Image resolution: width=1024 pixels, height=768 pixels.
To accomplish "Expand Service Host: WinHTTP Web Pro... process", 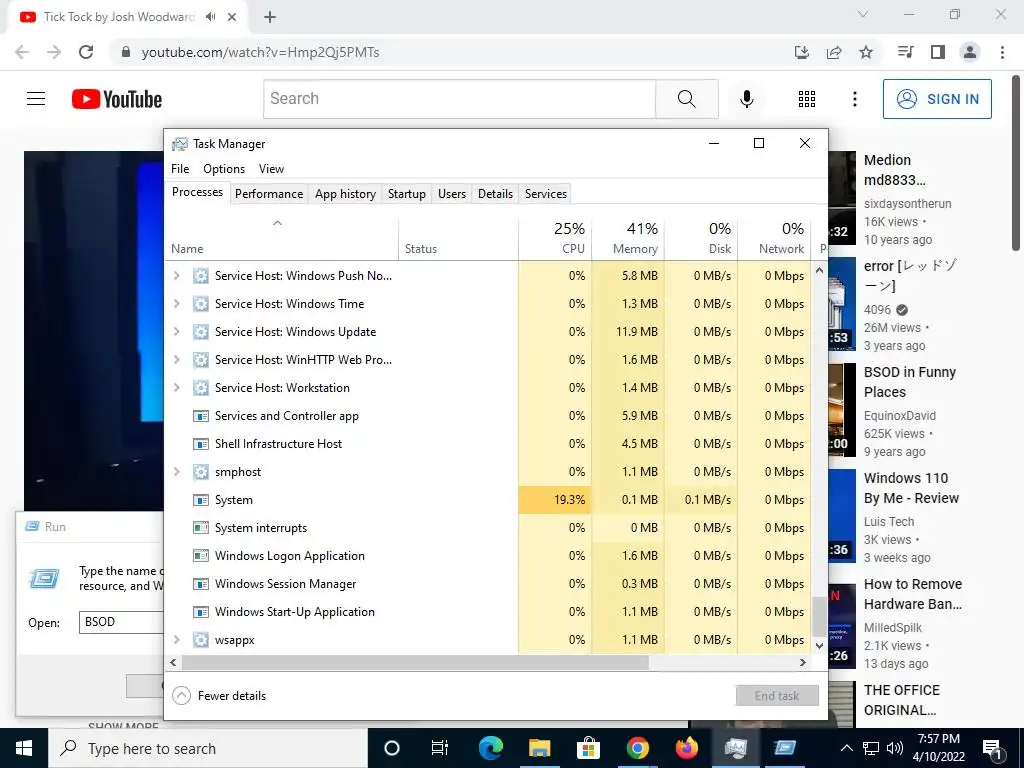I will click(176, 360).
